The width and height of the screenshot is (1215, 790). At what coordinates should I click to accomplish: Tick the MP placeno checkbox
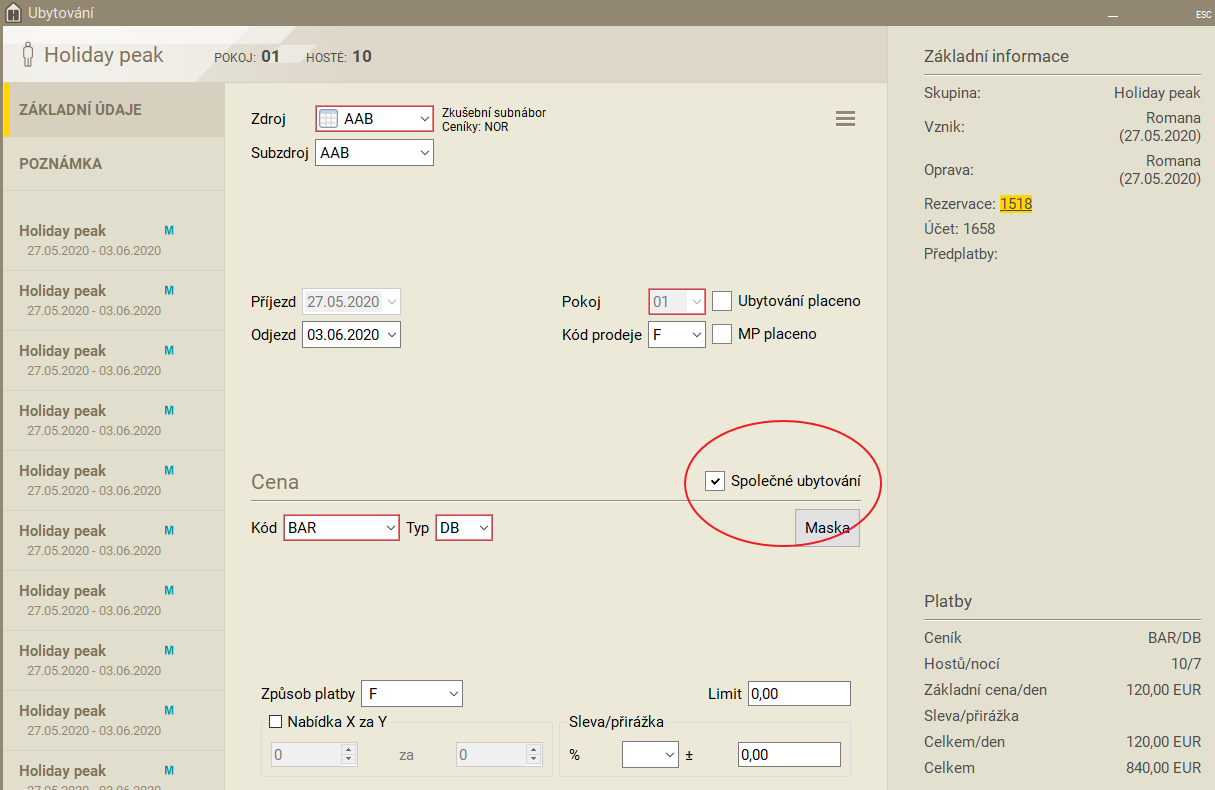point(722,334)
